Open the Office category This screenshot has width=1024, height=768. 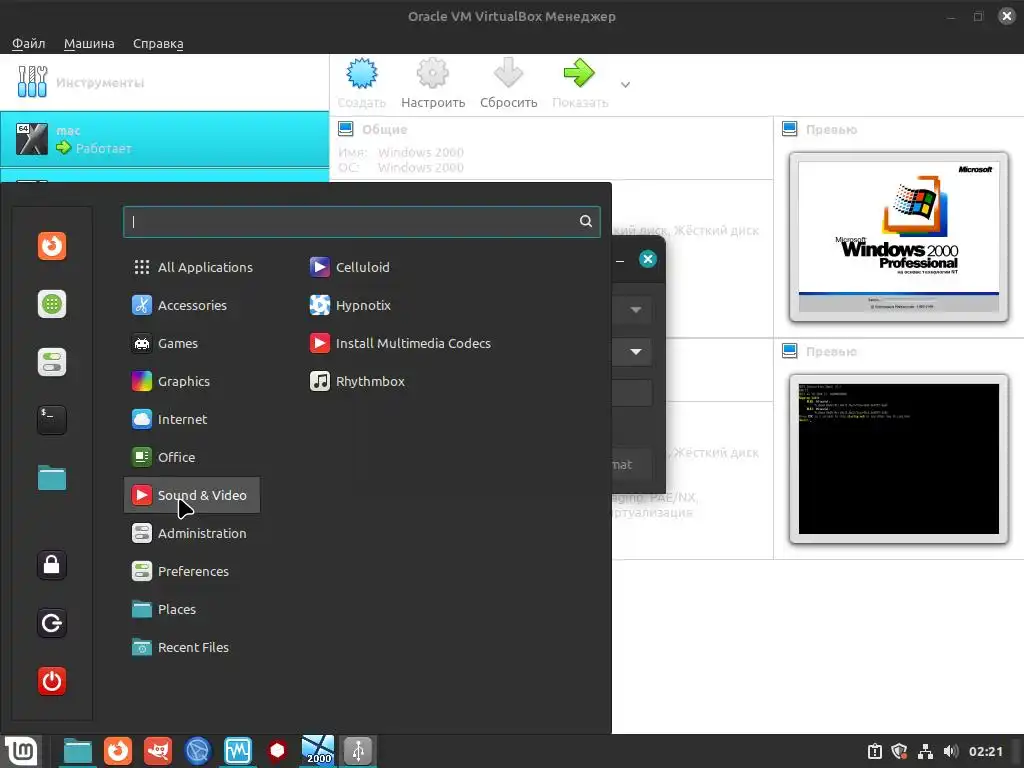tap(192, 457)
